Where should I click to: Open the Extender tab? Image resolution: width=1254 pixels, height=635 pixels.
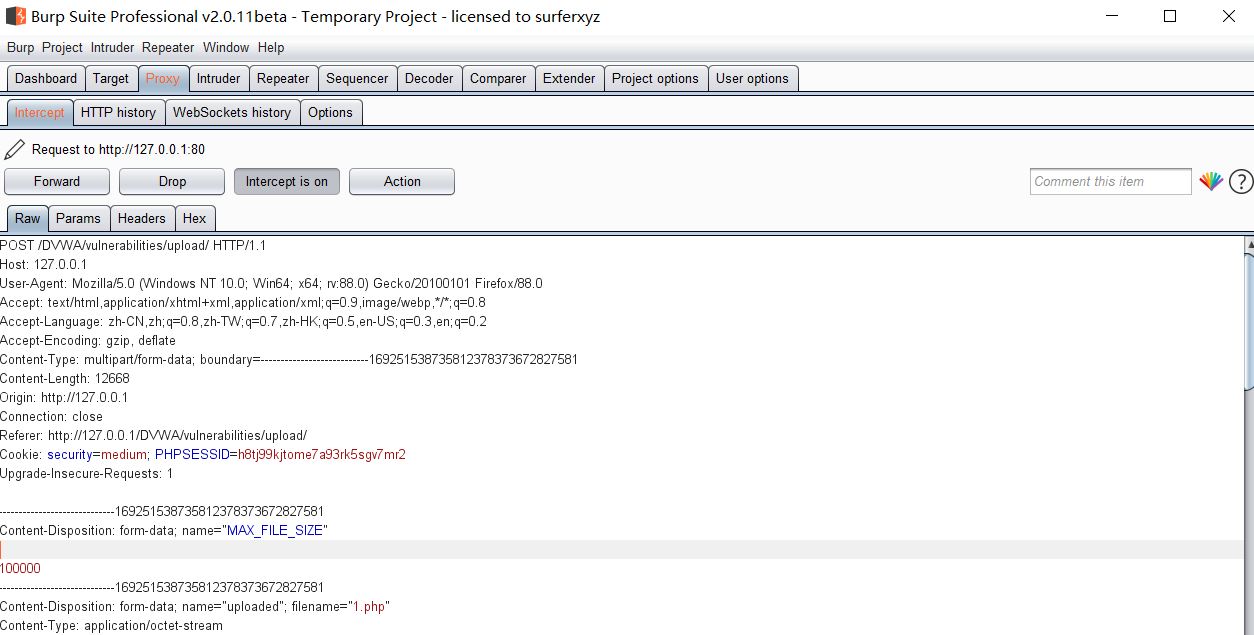569,78
